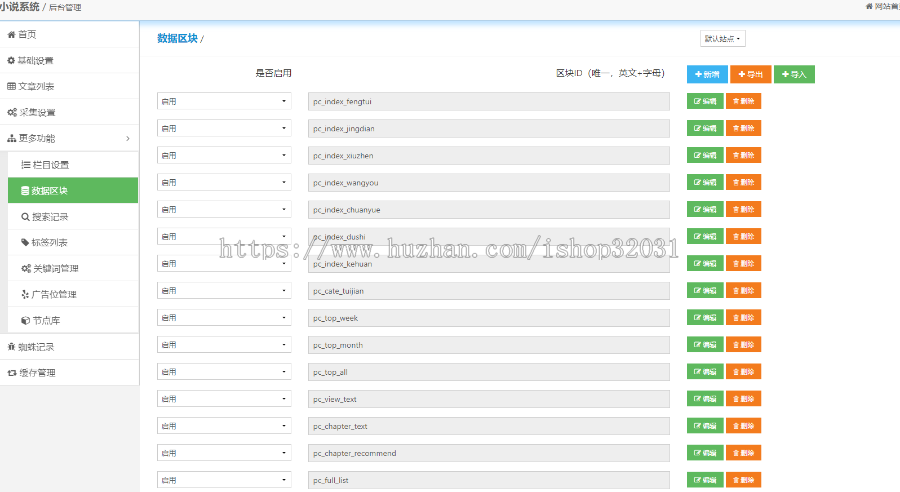Image resolution: width=900 pixels, height=492 pixels.
Task: Open enable dropdown for pc_top_month
Action: point(224,344)
